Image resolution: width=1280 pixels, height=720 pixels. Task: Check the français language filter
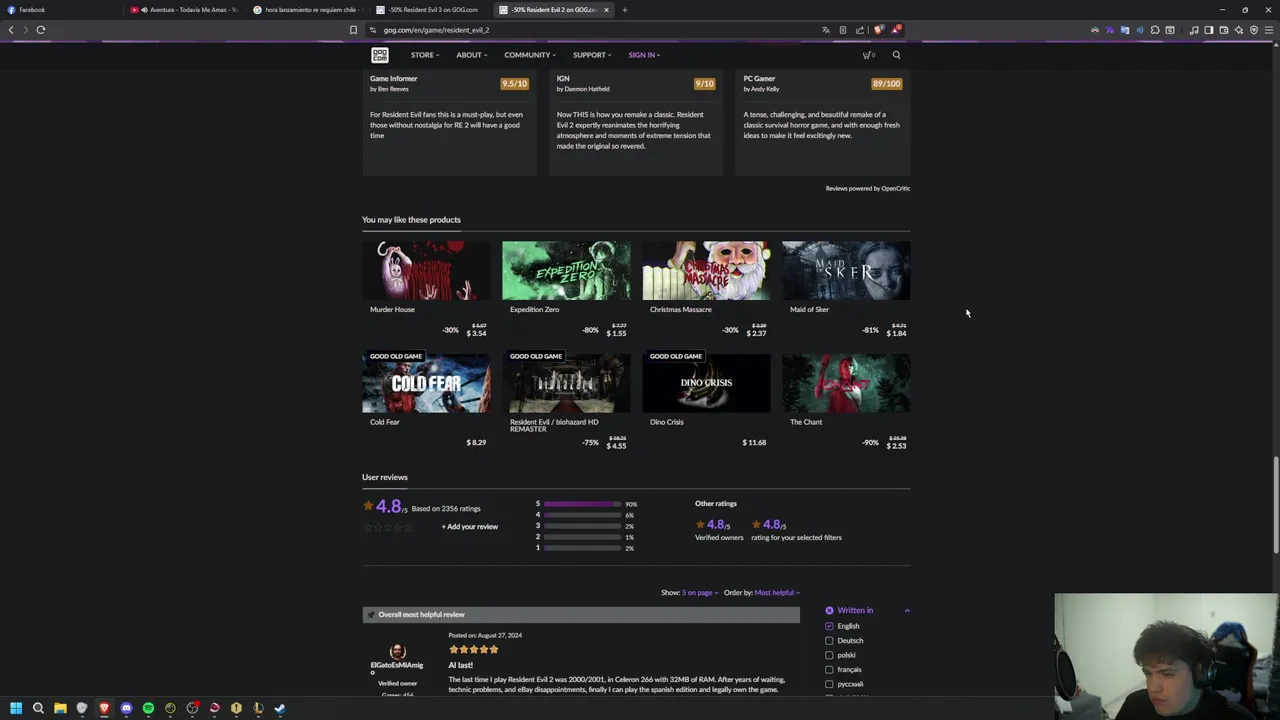[x=829, y=669]
